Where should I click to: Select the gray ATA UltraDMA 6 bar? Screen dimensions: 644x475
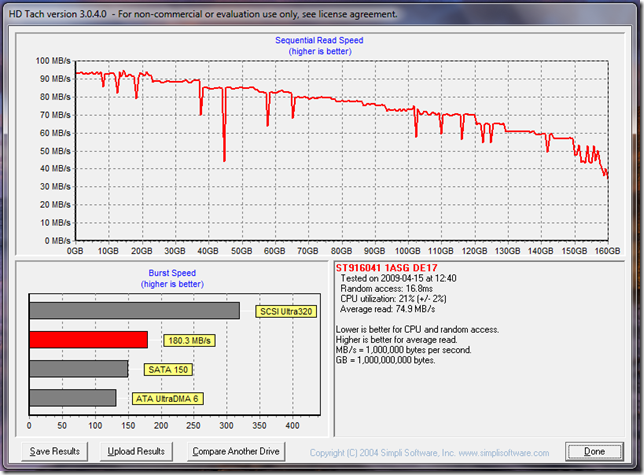(x=73, y=399)
